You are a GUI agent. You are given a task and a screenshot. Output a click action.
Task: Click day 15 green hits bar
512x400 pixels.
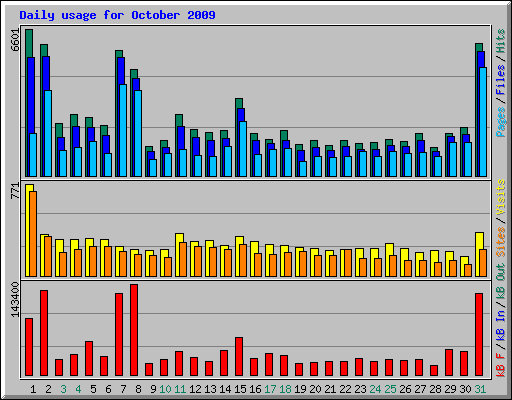(x=239, y=103)
